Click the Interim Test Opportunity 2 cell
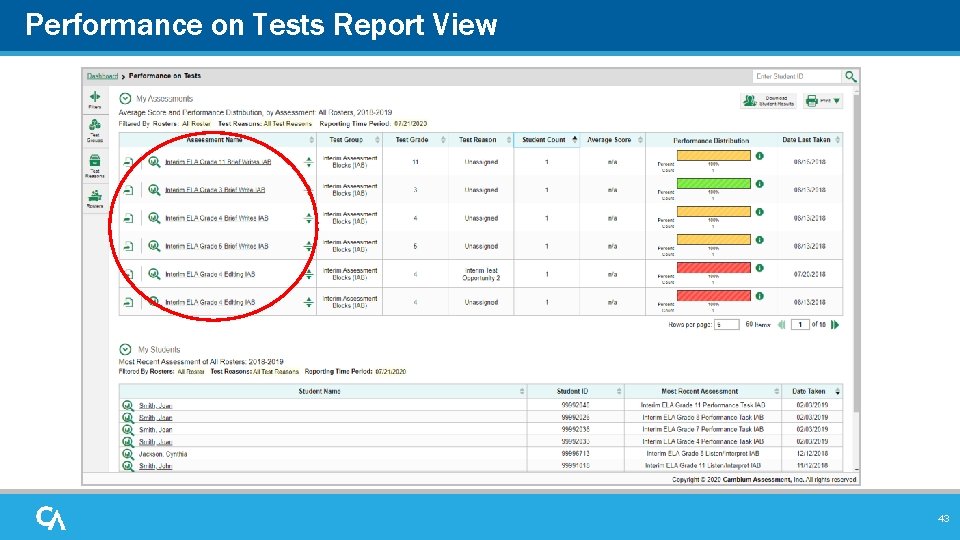Screen dimensions: 960x540 coord(481,274)
